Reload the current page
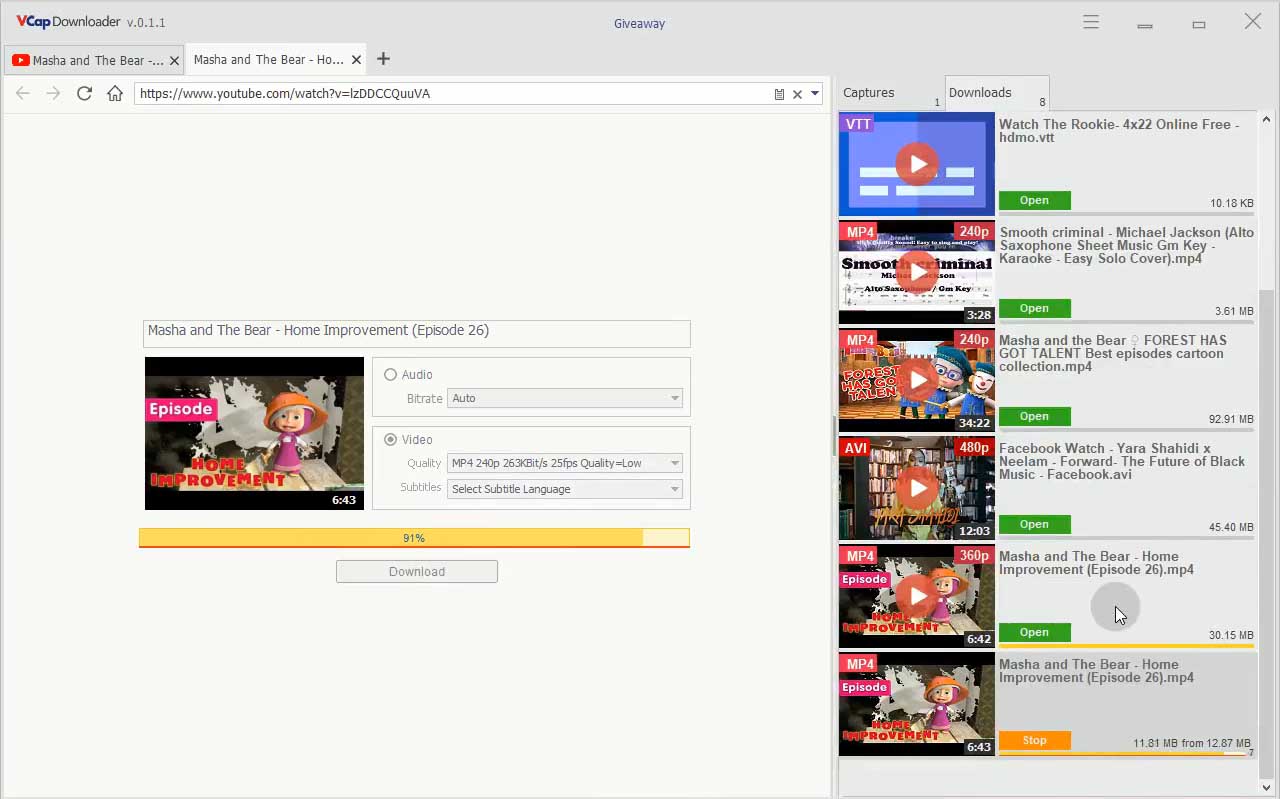The height and width of the screenshot is (799, 1280). pyautogui.click(x=84, y=93)
